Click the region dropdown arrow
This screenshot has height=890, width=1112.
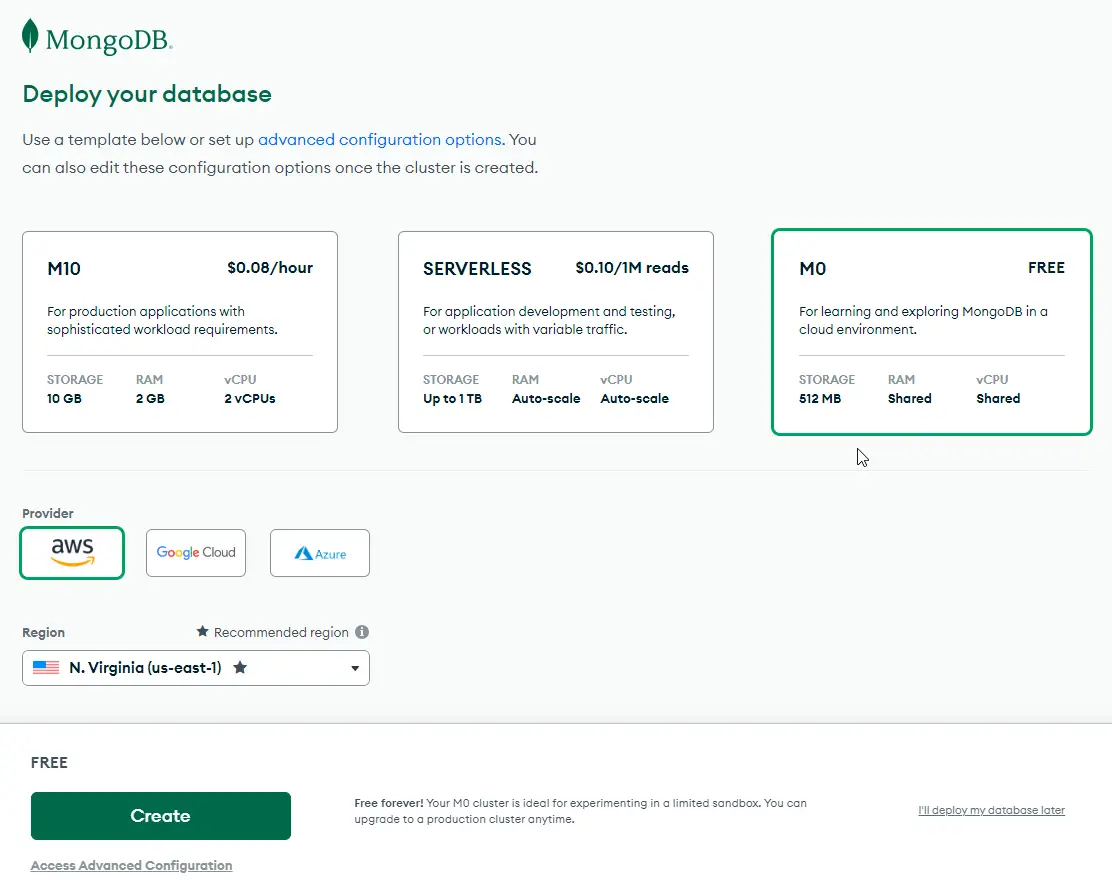[x=355, y=668]
